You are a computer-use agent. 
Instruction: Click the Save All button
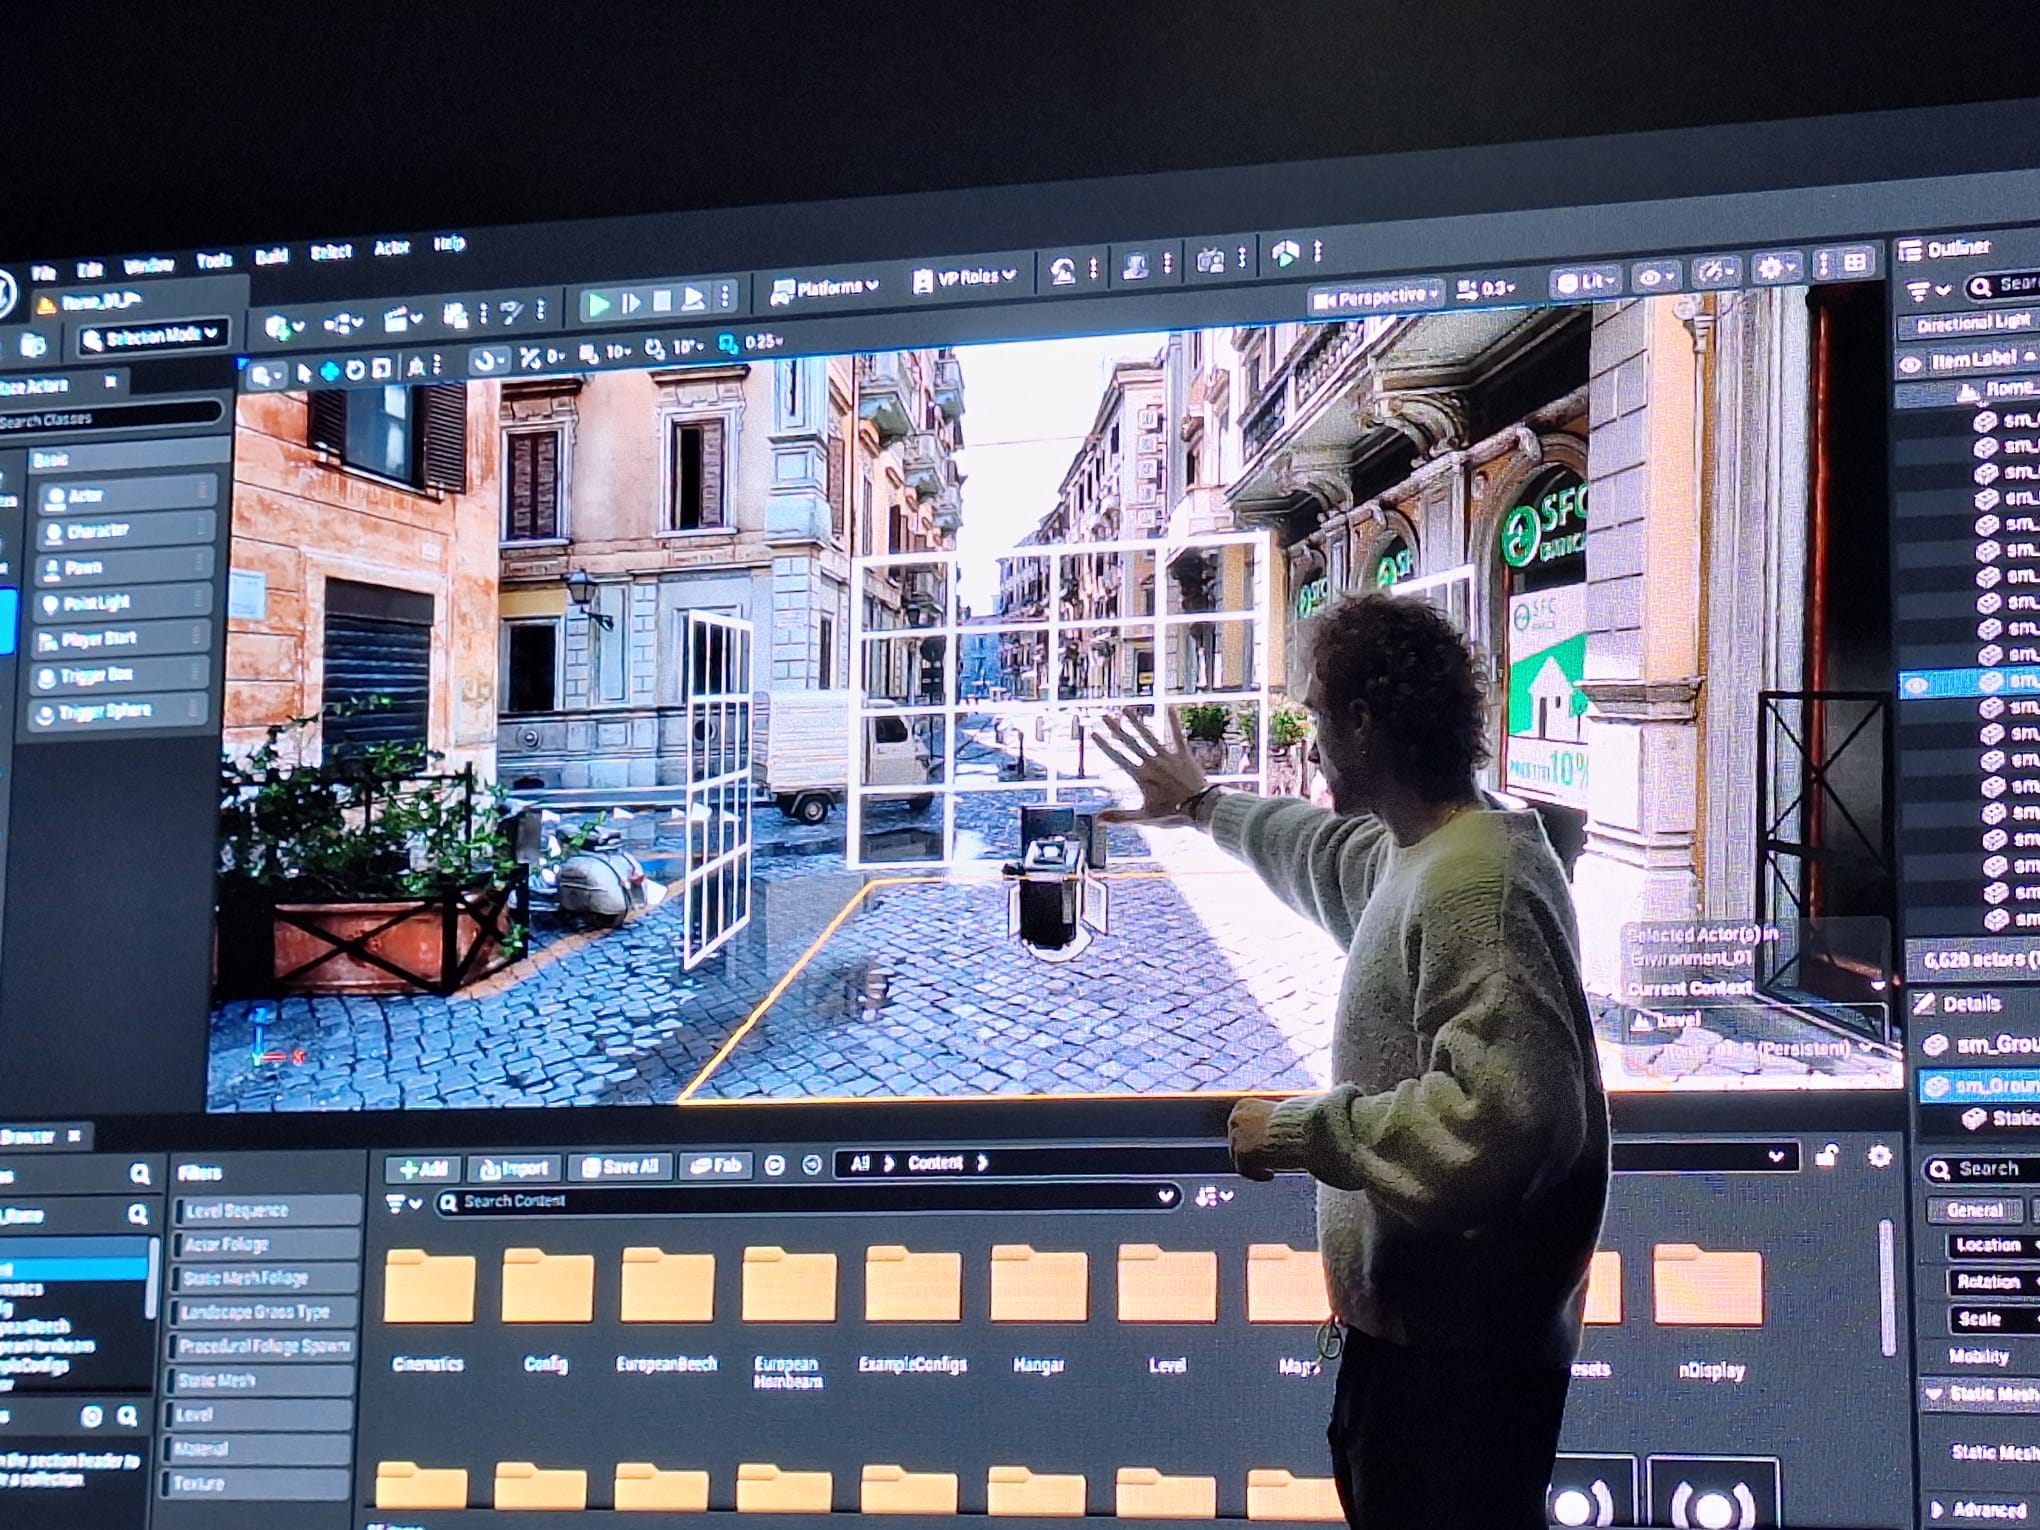tap(620, 1167)
